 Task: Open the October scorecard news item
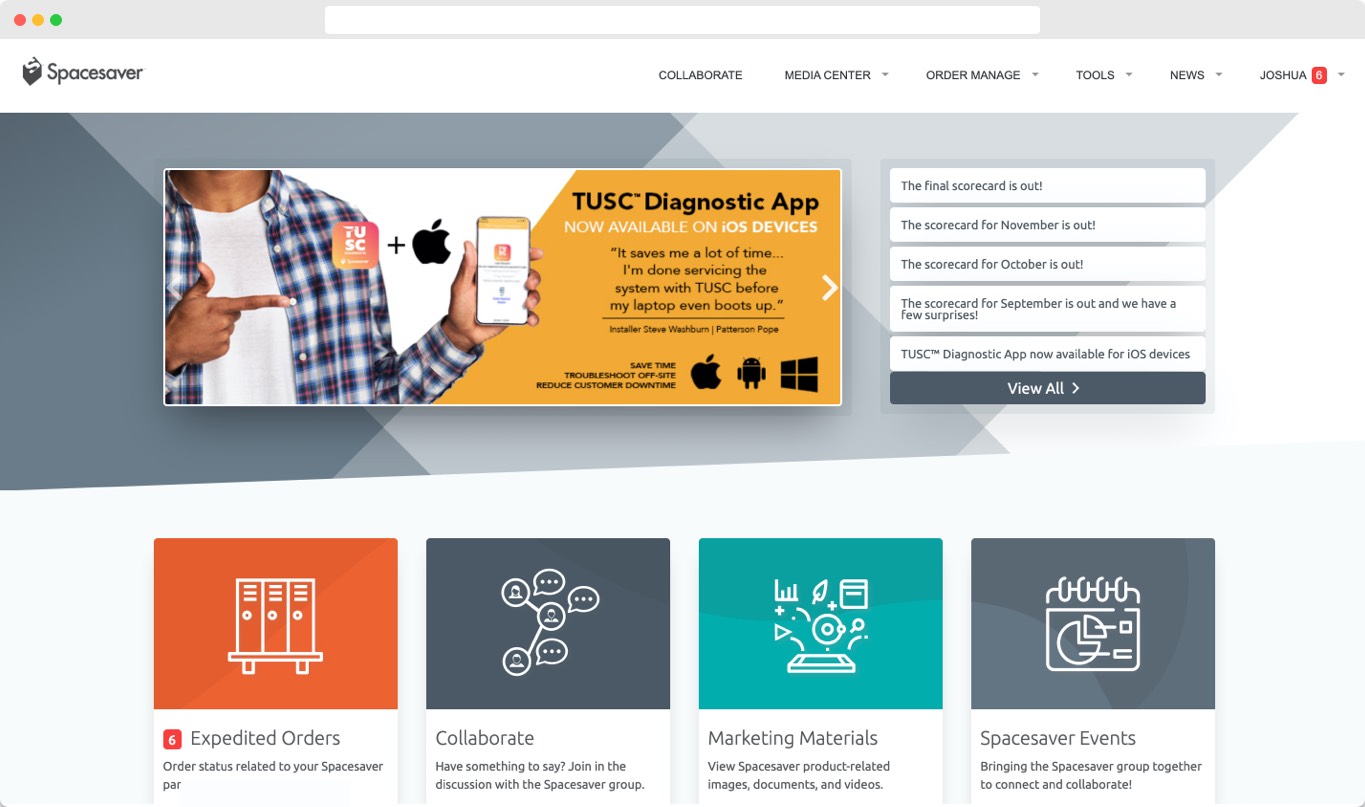pyautogui.click(x=1047, y=264)
